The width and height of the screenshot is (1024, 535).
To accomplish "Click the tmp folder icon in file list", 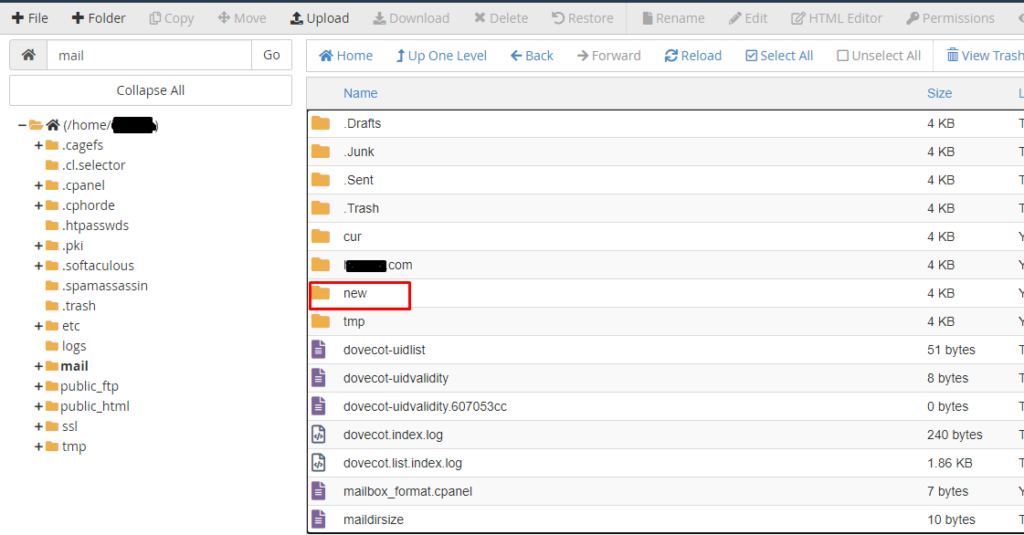I will click(x=321, y=321).
